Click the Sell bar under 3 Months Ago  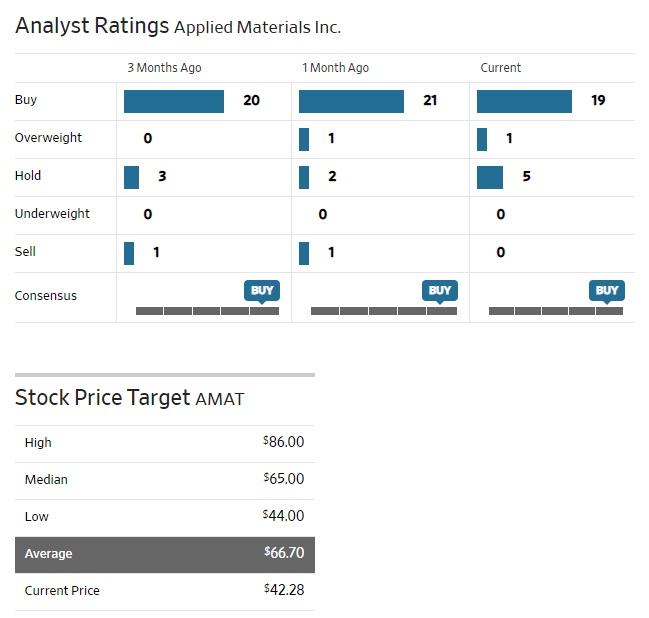click(129, 253)
